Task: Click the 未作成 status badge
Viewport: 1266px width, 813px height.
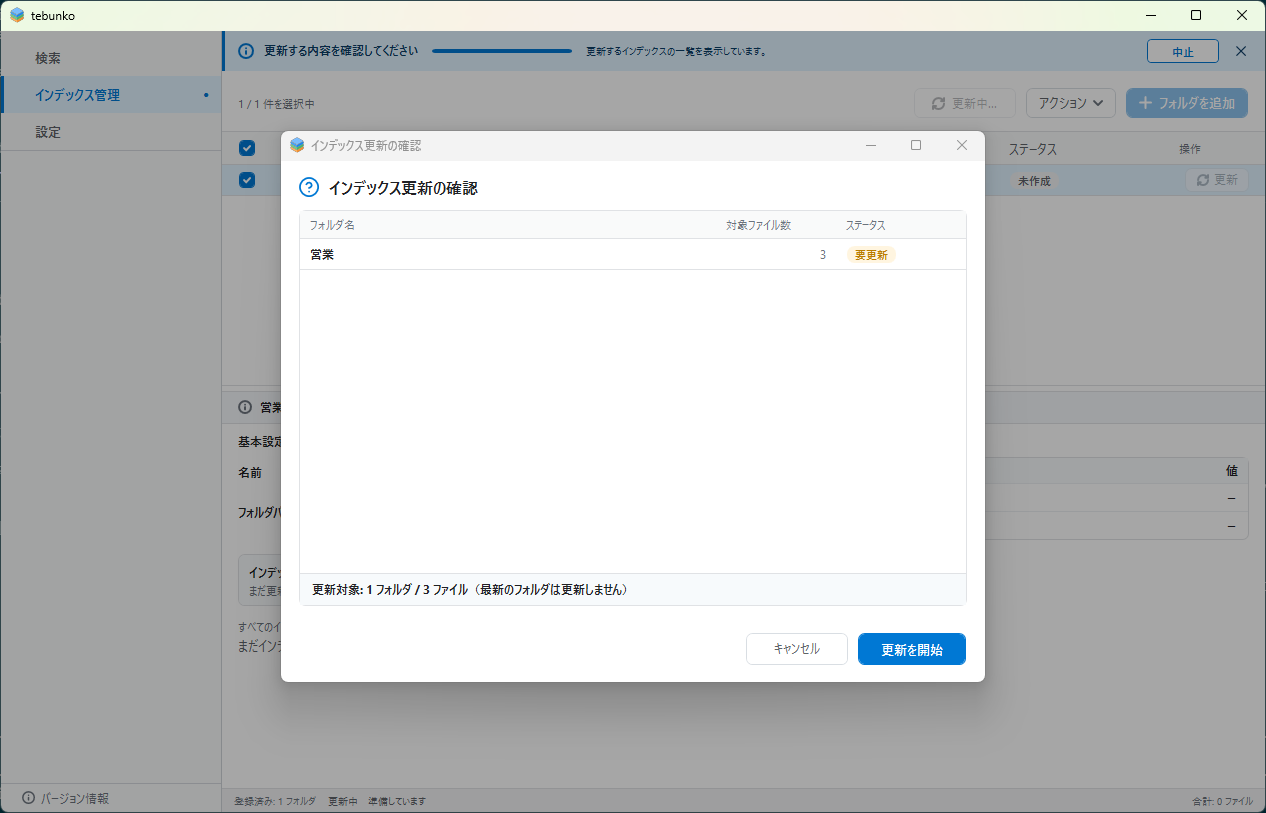Action: (x=1034, y=181)
